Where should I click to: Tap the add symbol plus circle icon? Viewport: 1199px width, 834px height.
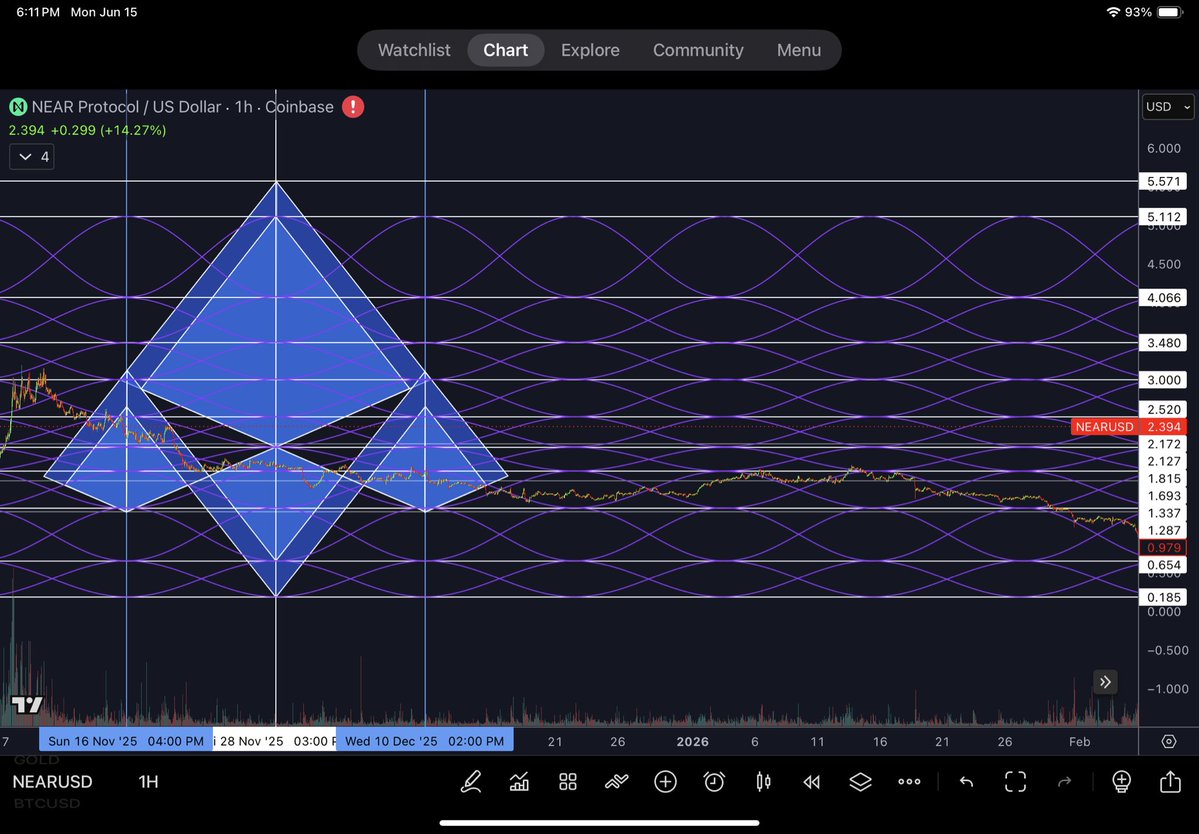point(665,781)
